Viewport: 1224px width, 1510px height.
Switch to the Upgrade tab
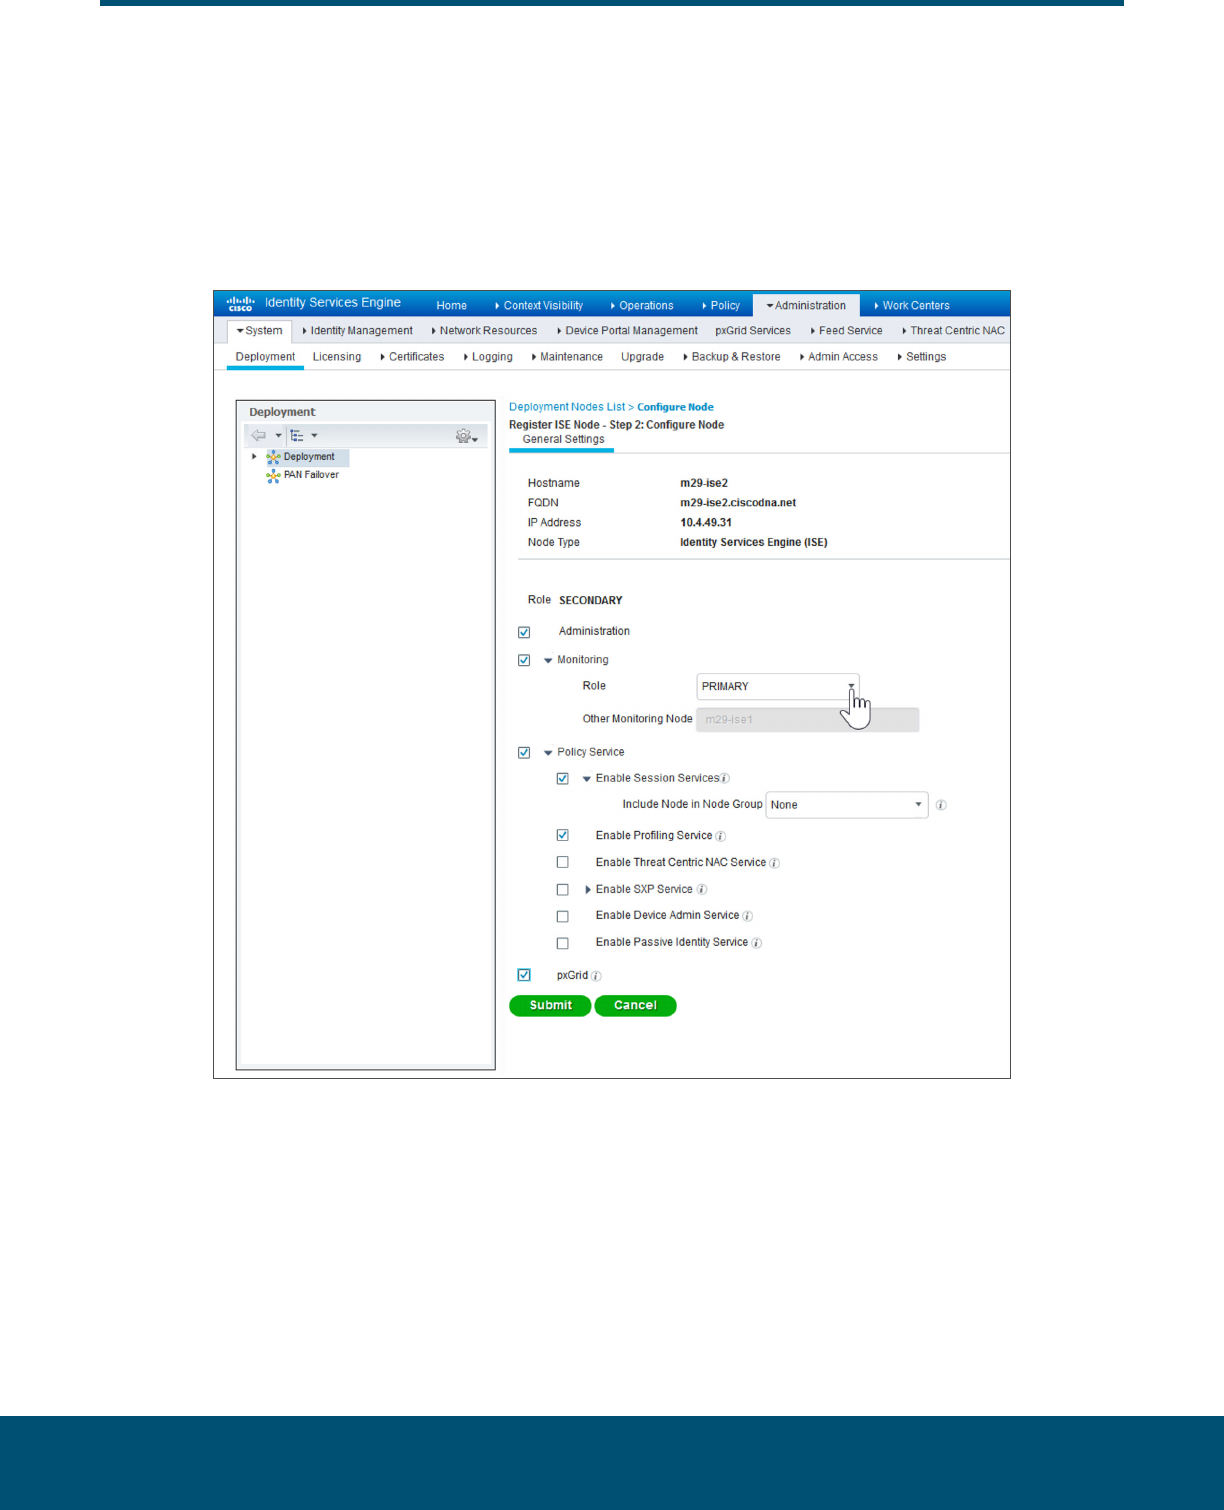(x=642, y=357)
